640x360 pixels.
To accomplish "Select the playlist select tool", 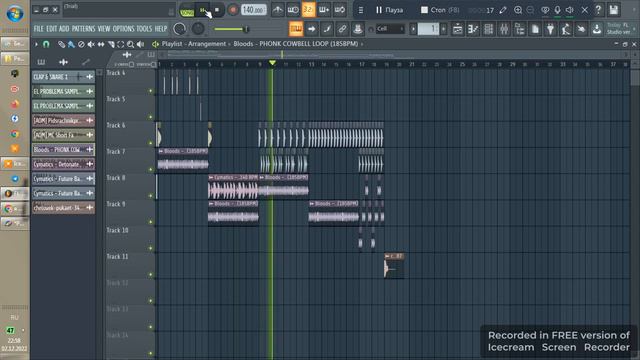I will 120,44.
